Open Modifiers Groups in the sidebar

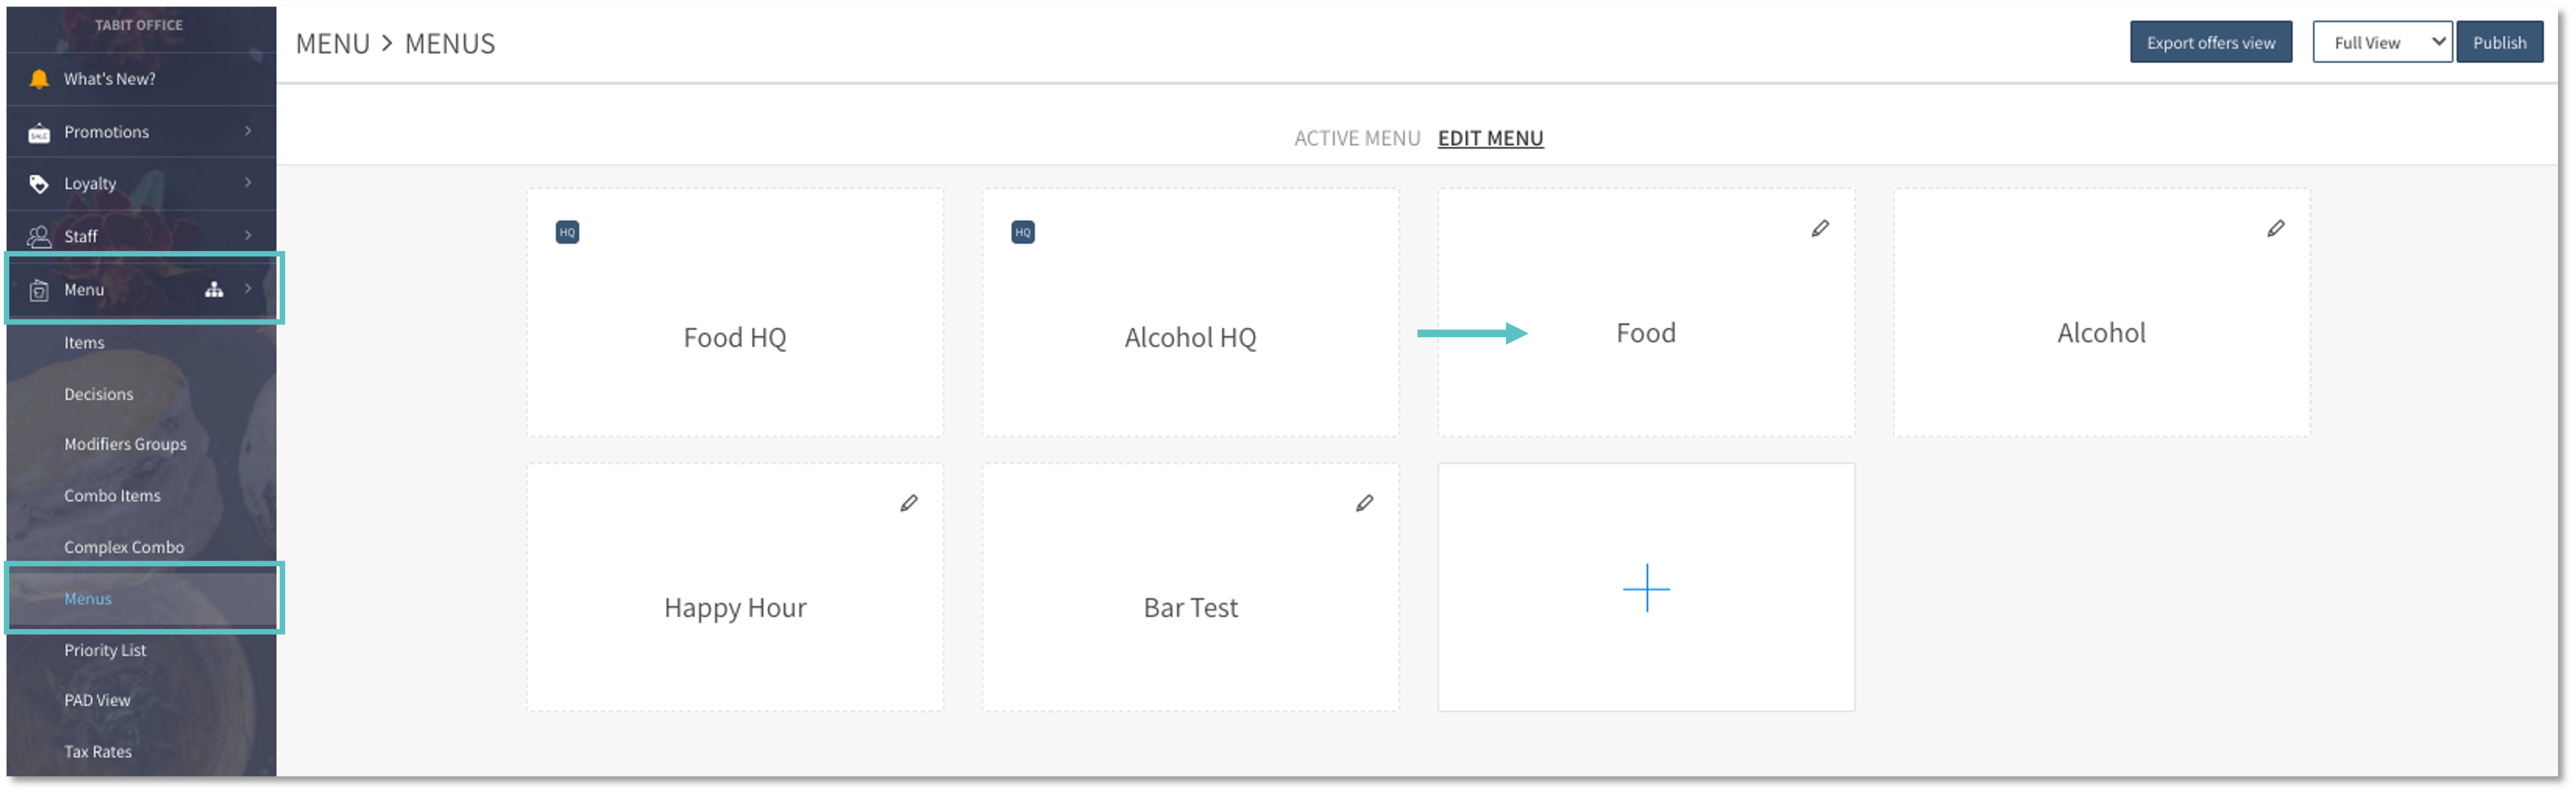point(125,444)
